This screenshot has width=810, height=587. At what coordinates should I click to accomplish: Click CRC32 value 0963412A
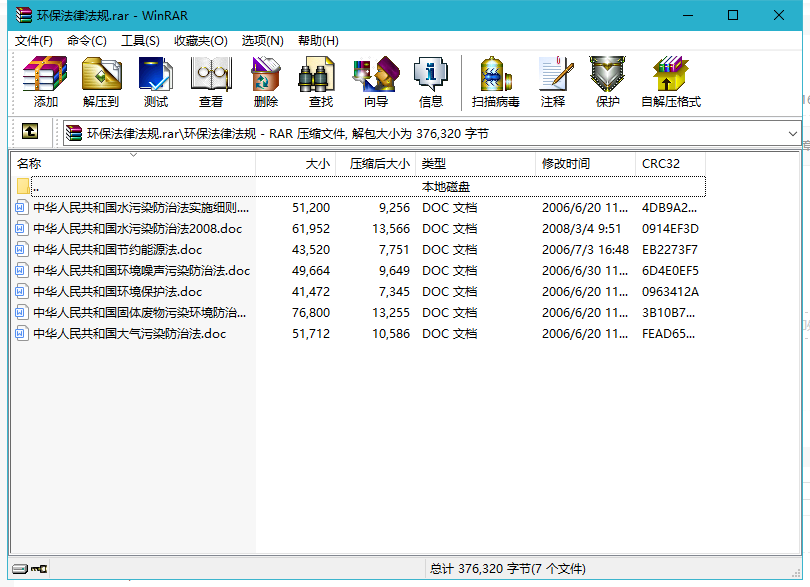tap(670, 291)
